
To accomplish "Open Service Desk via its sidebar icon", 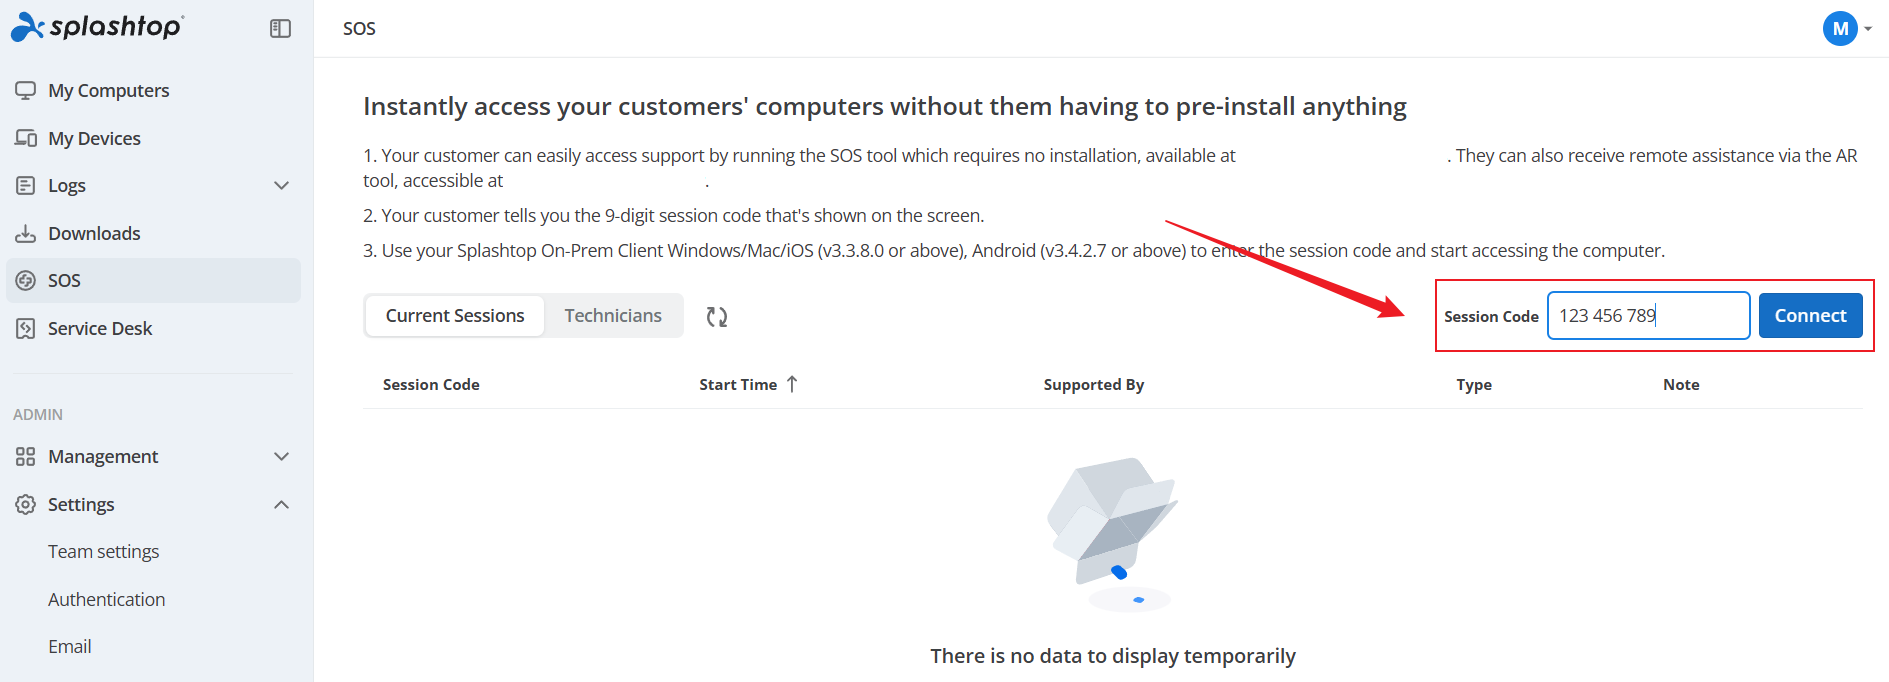I will point(25,327).
